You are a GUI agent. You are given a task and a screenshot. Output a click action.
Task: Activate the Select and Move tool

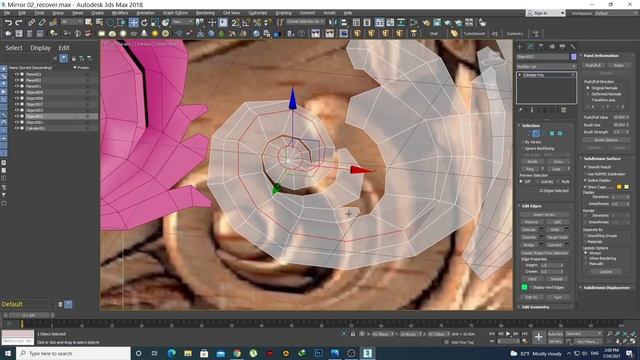click(133, 22)
